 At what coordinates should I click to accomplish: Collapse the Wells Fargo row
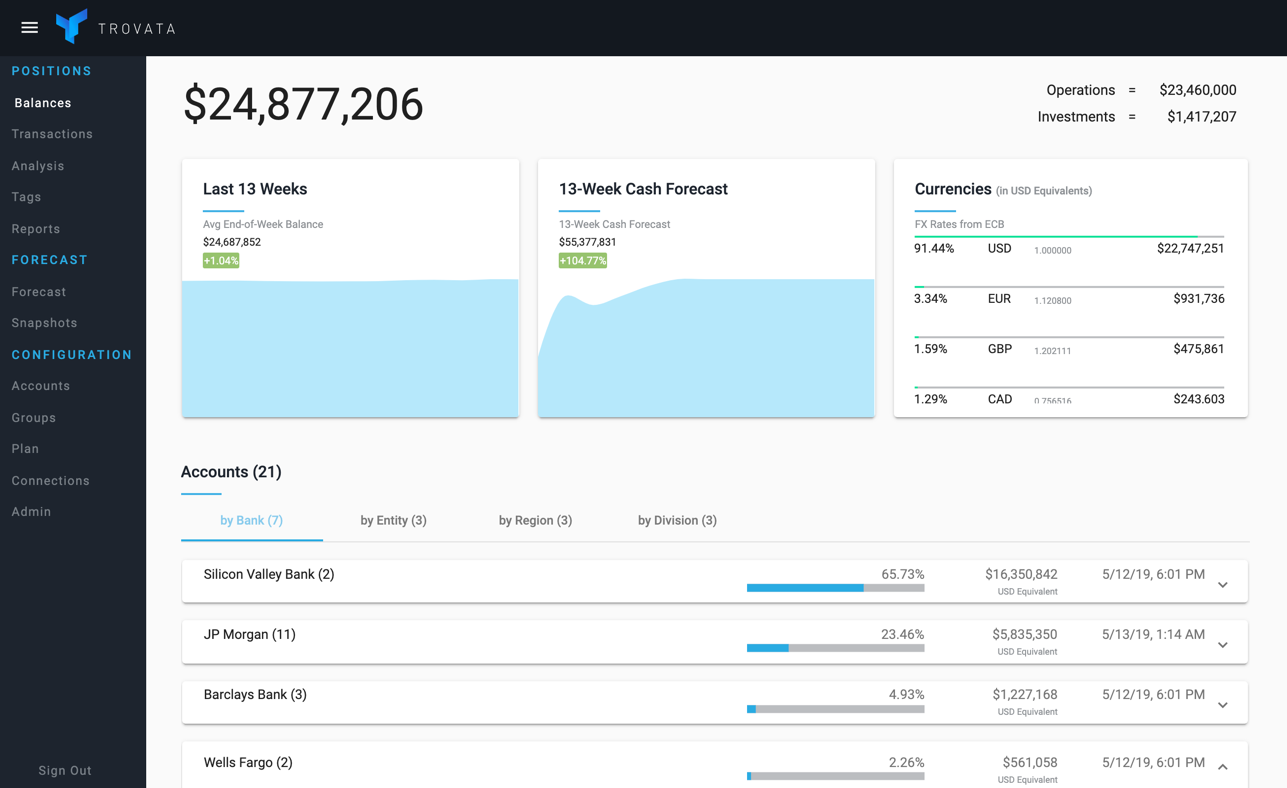point(1222,767)
